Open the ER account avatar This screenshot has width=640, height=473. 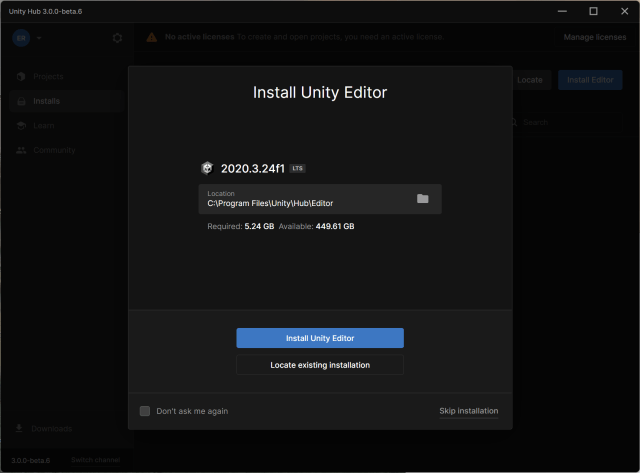click(x=21, y=38)
